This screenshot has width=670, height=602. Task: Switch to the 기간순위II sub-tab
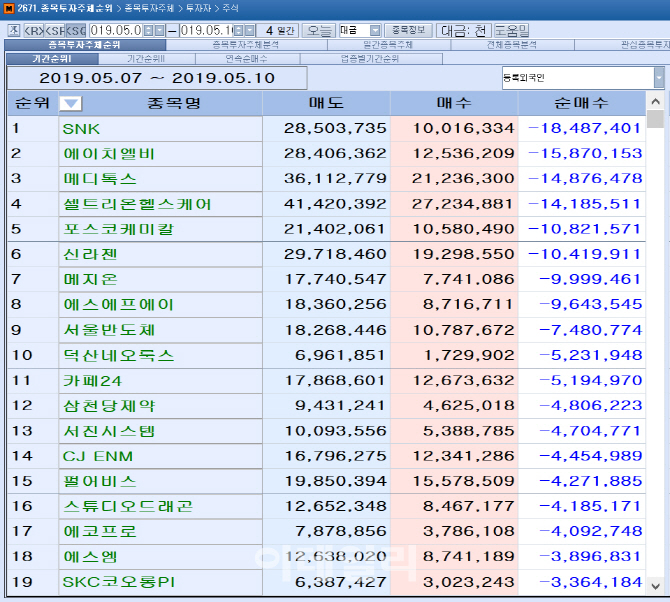146,59
